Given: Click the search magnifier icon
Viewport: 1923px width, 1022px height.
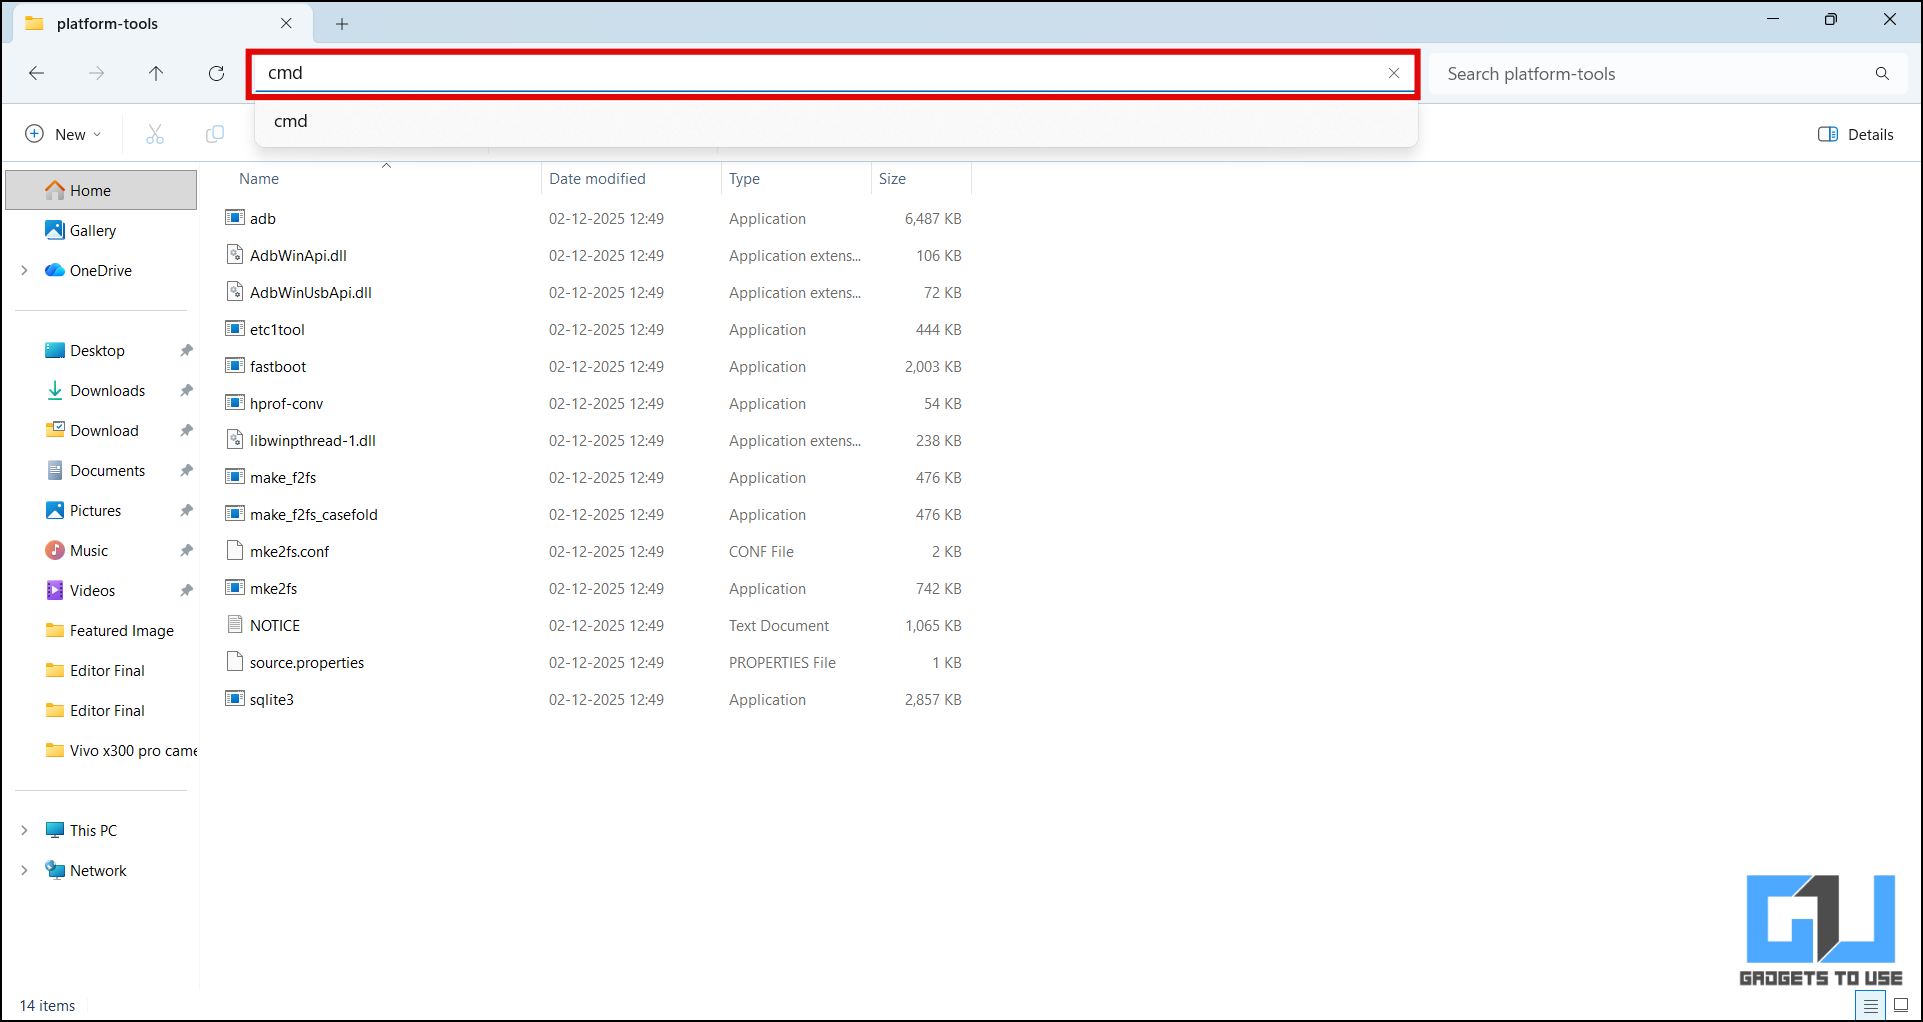Looking at the screenshot, I should click(1882, 74).
